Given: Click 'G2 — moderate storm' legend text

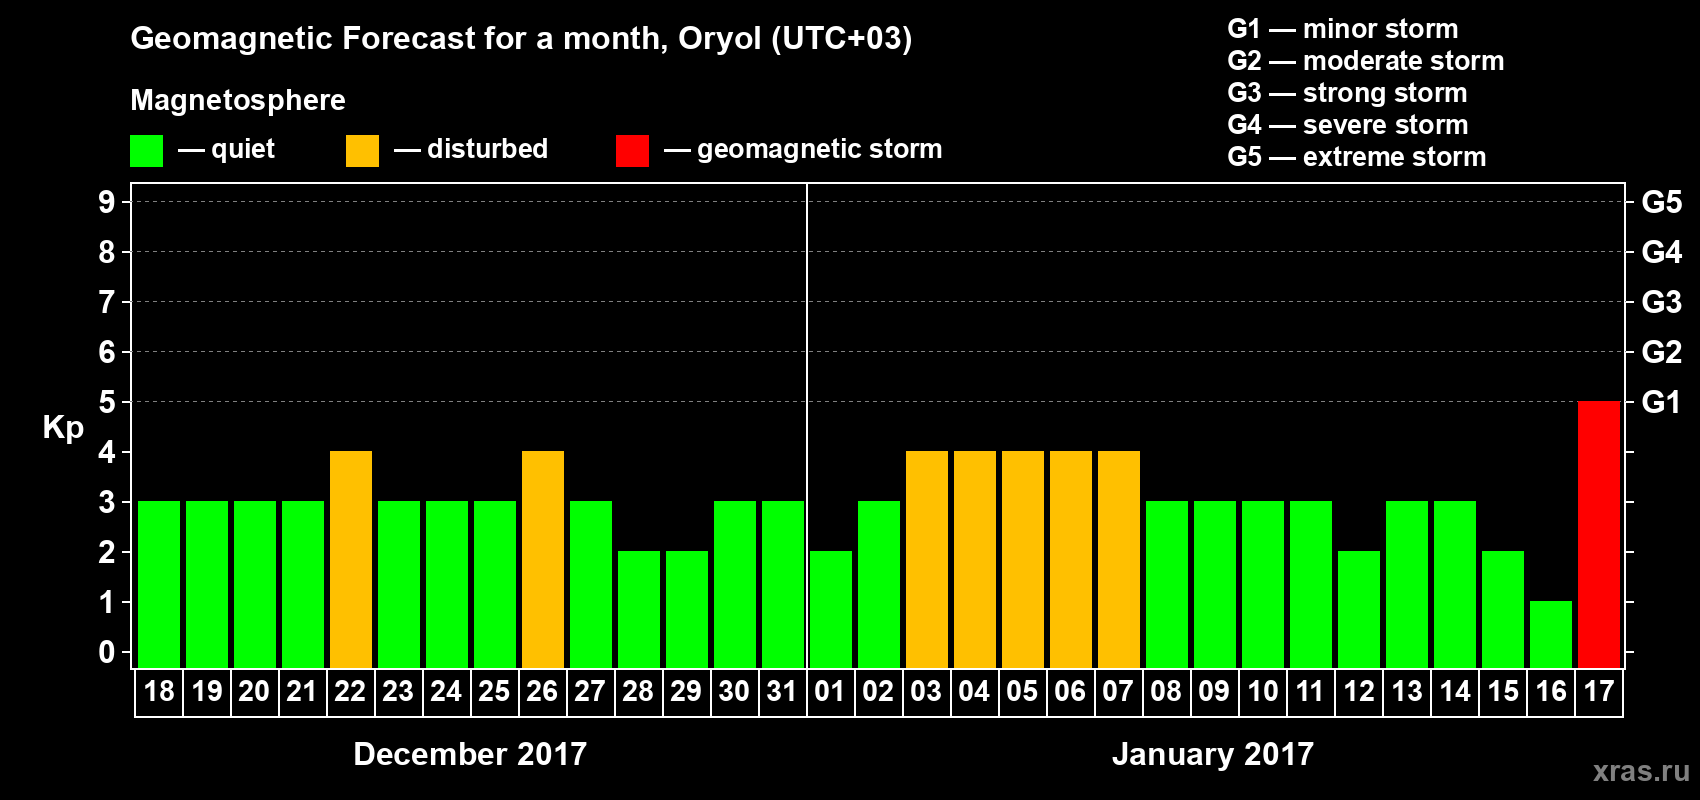Looking at the screenshot, I should point(1366,61).
